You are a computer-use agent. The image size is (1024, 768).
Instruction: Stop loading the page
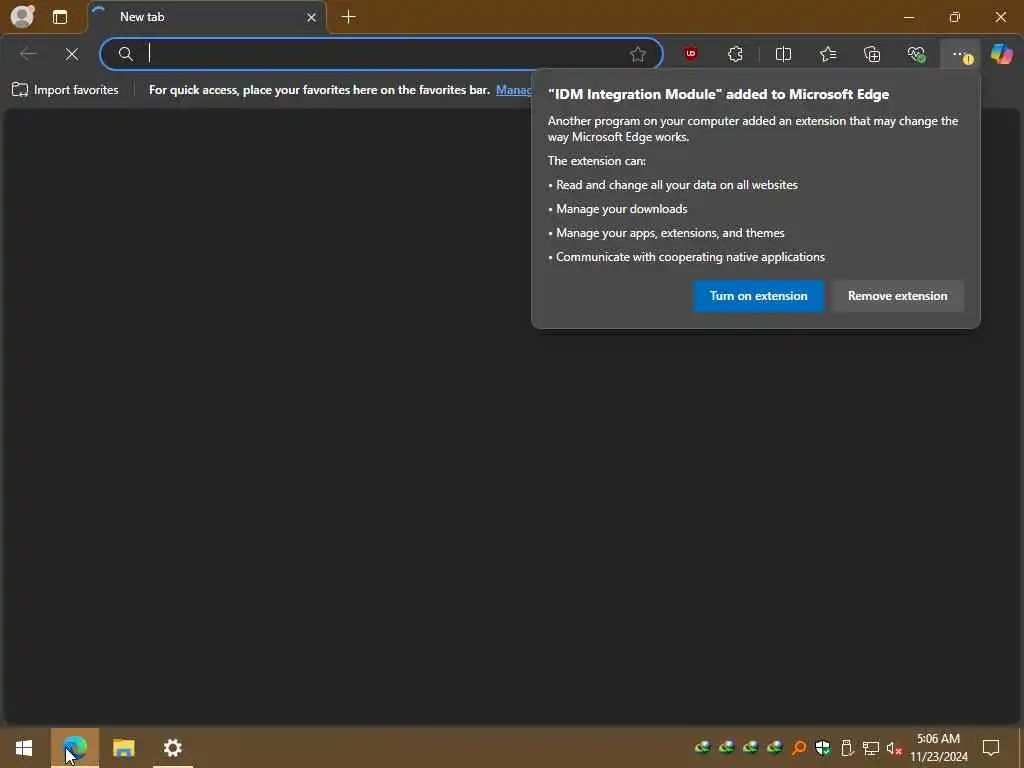72,54
